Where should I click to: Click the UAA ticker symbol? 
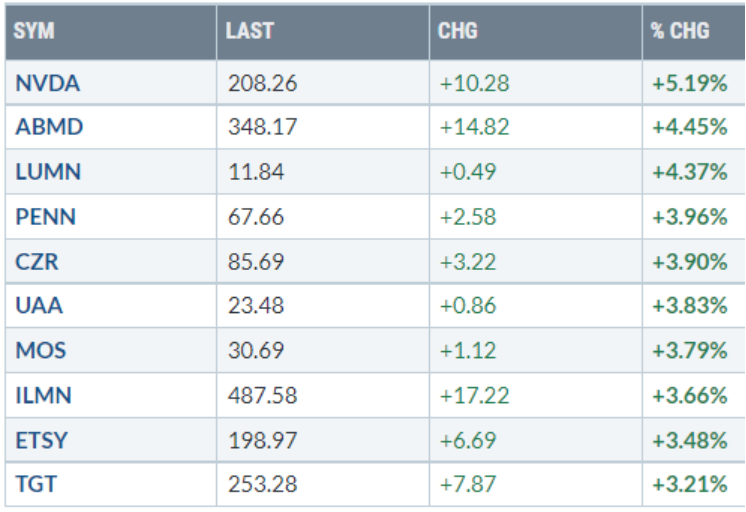pos(39,306)
